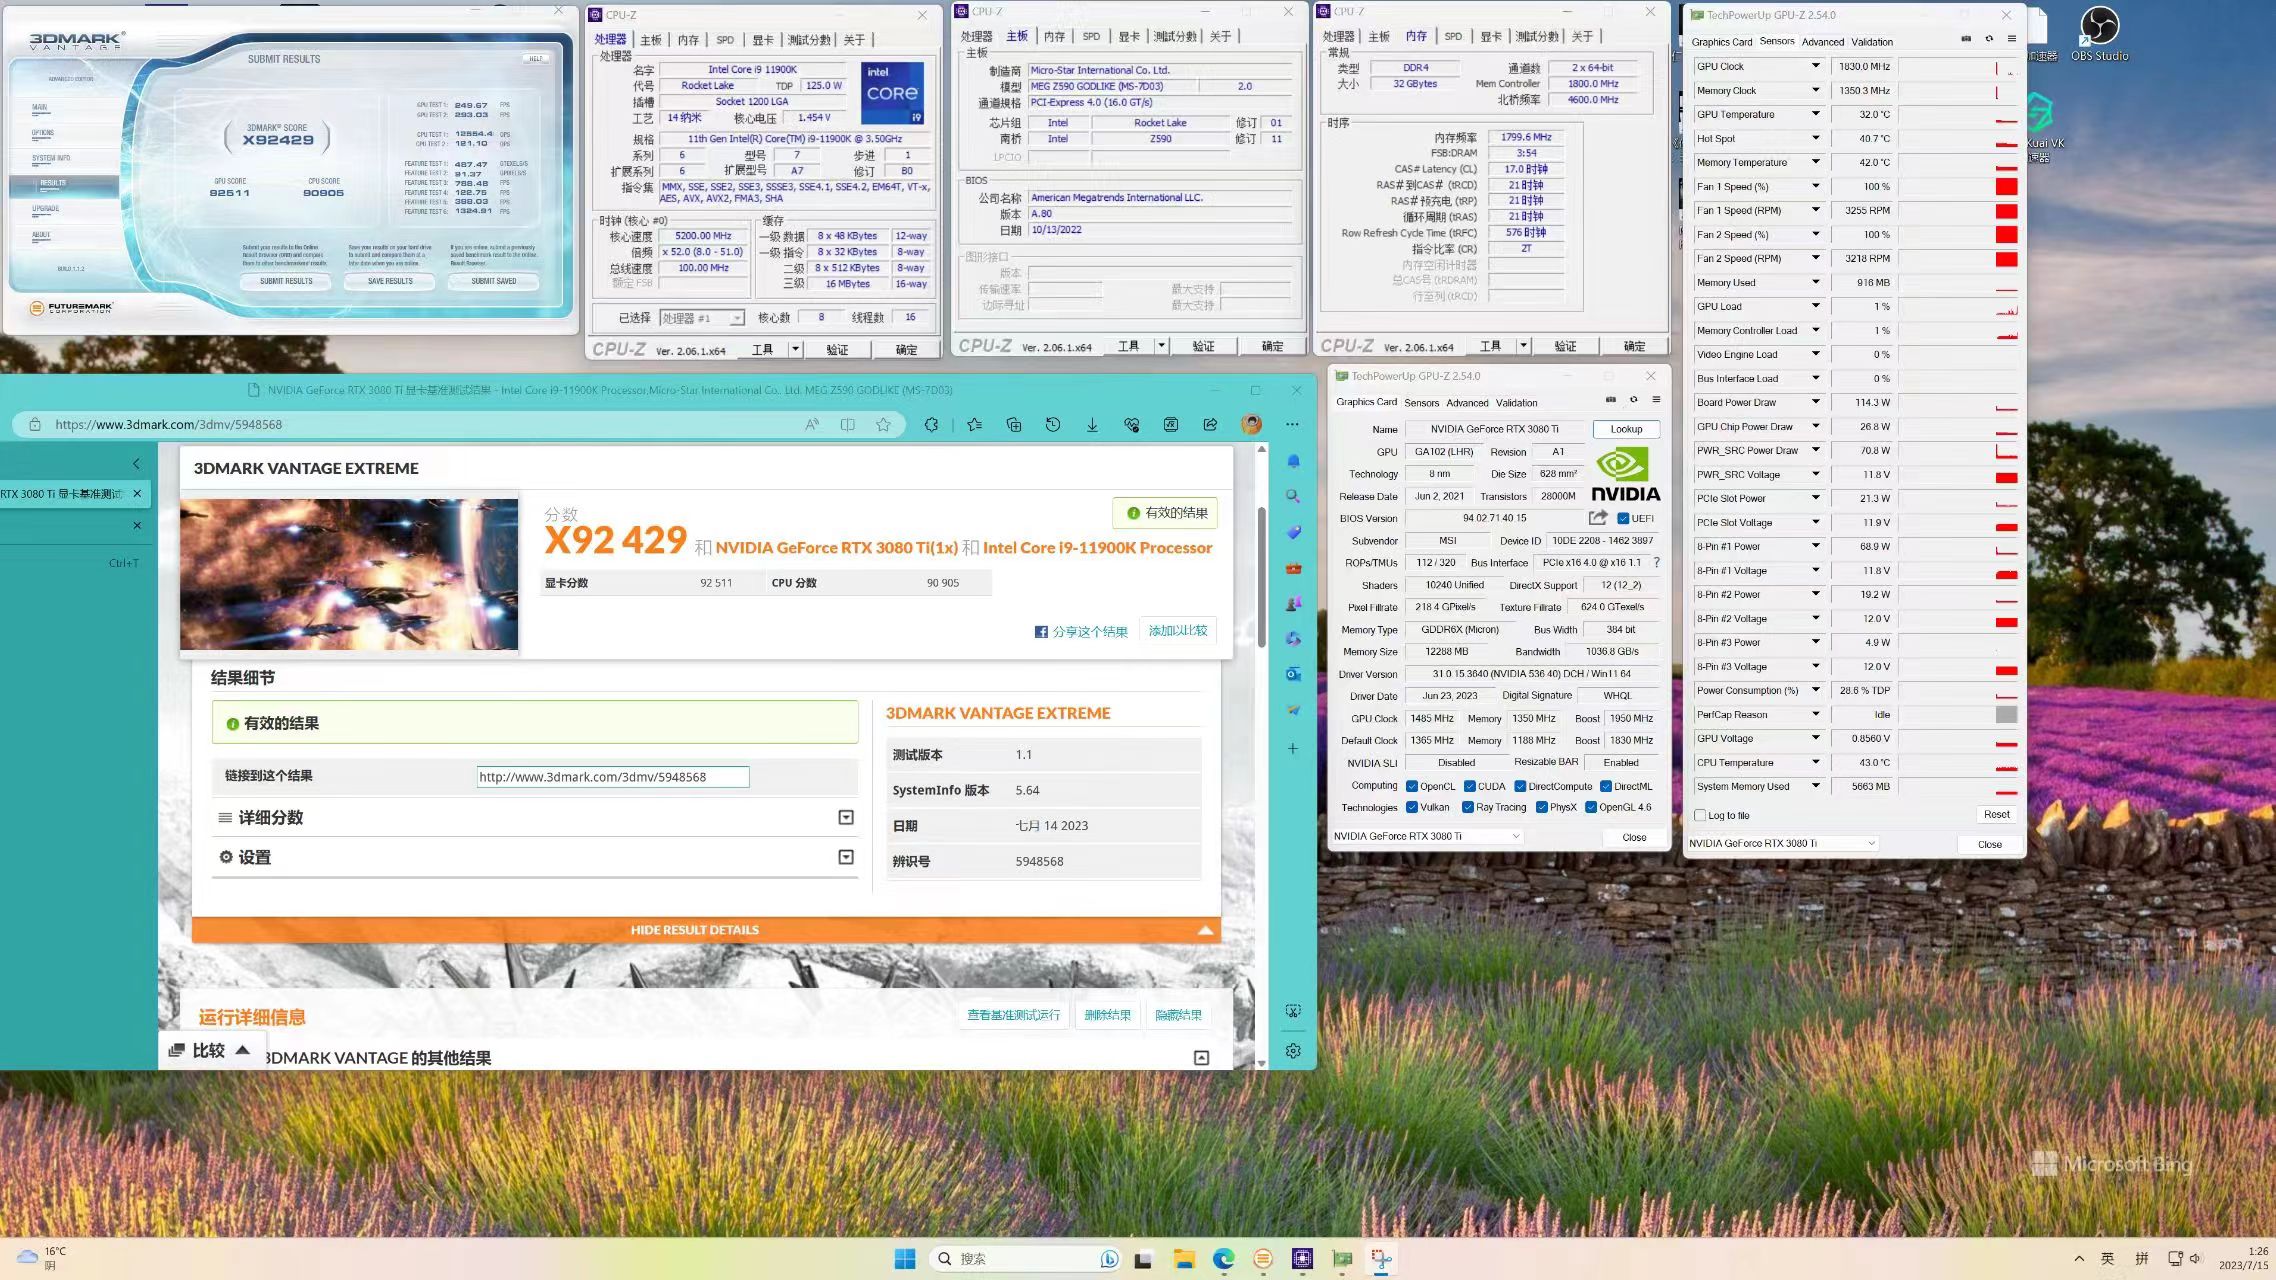
Task: Toggle the Vulkan checkbox
Action: [1412, 807]
